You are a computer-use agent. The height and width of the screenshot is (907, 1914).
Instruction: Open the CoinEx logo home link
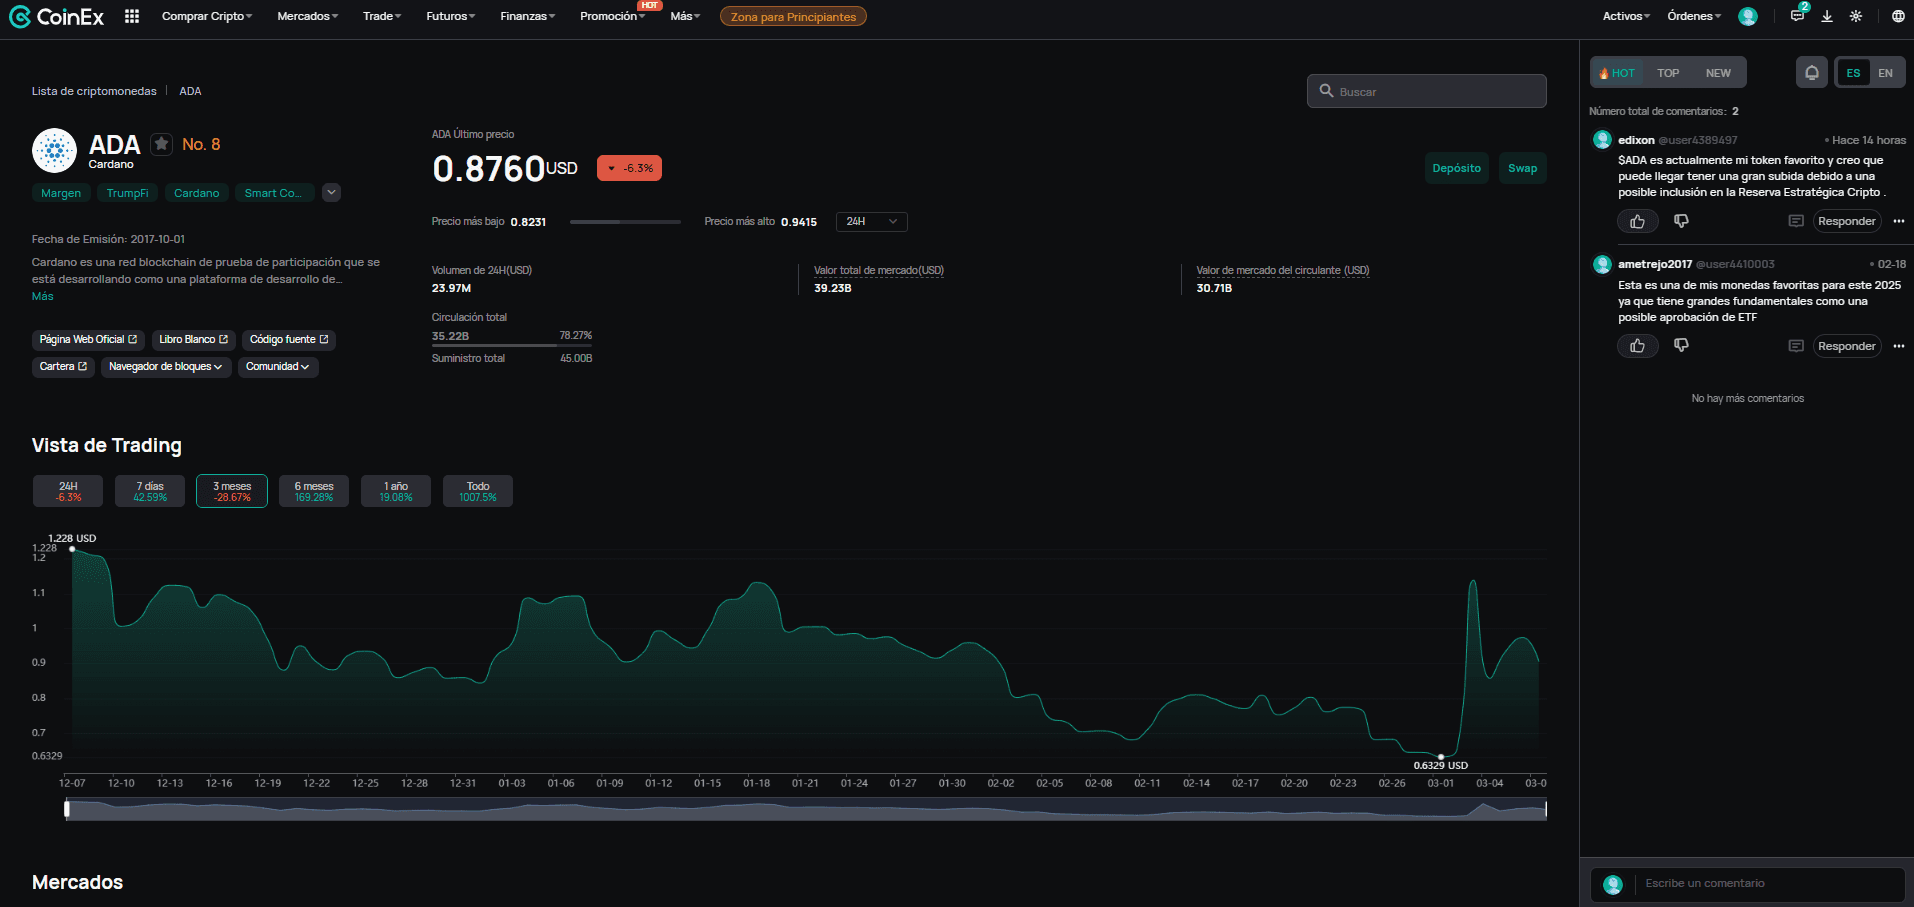tap(56, 16)
